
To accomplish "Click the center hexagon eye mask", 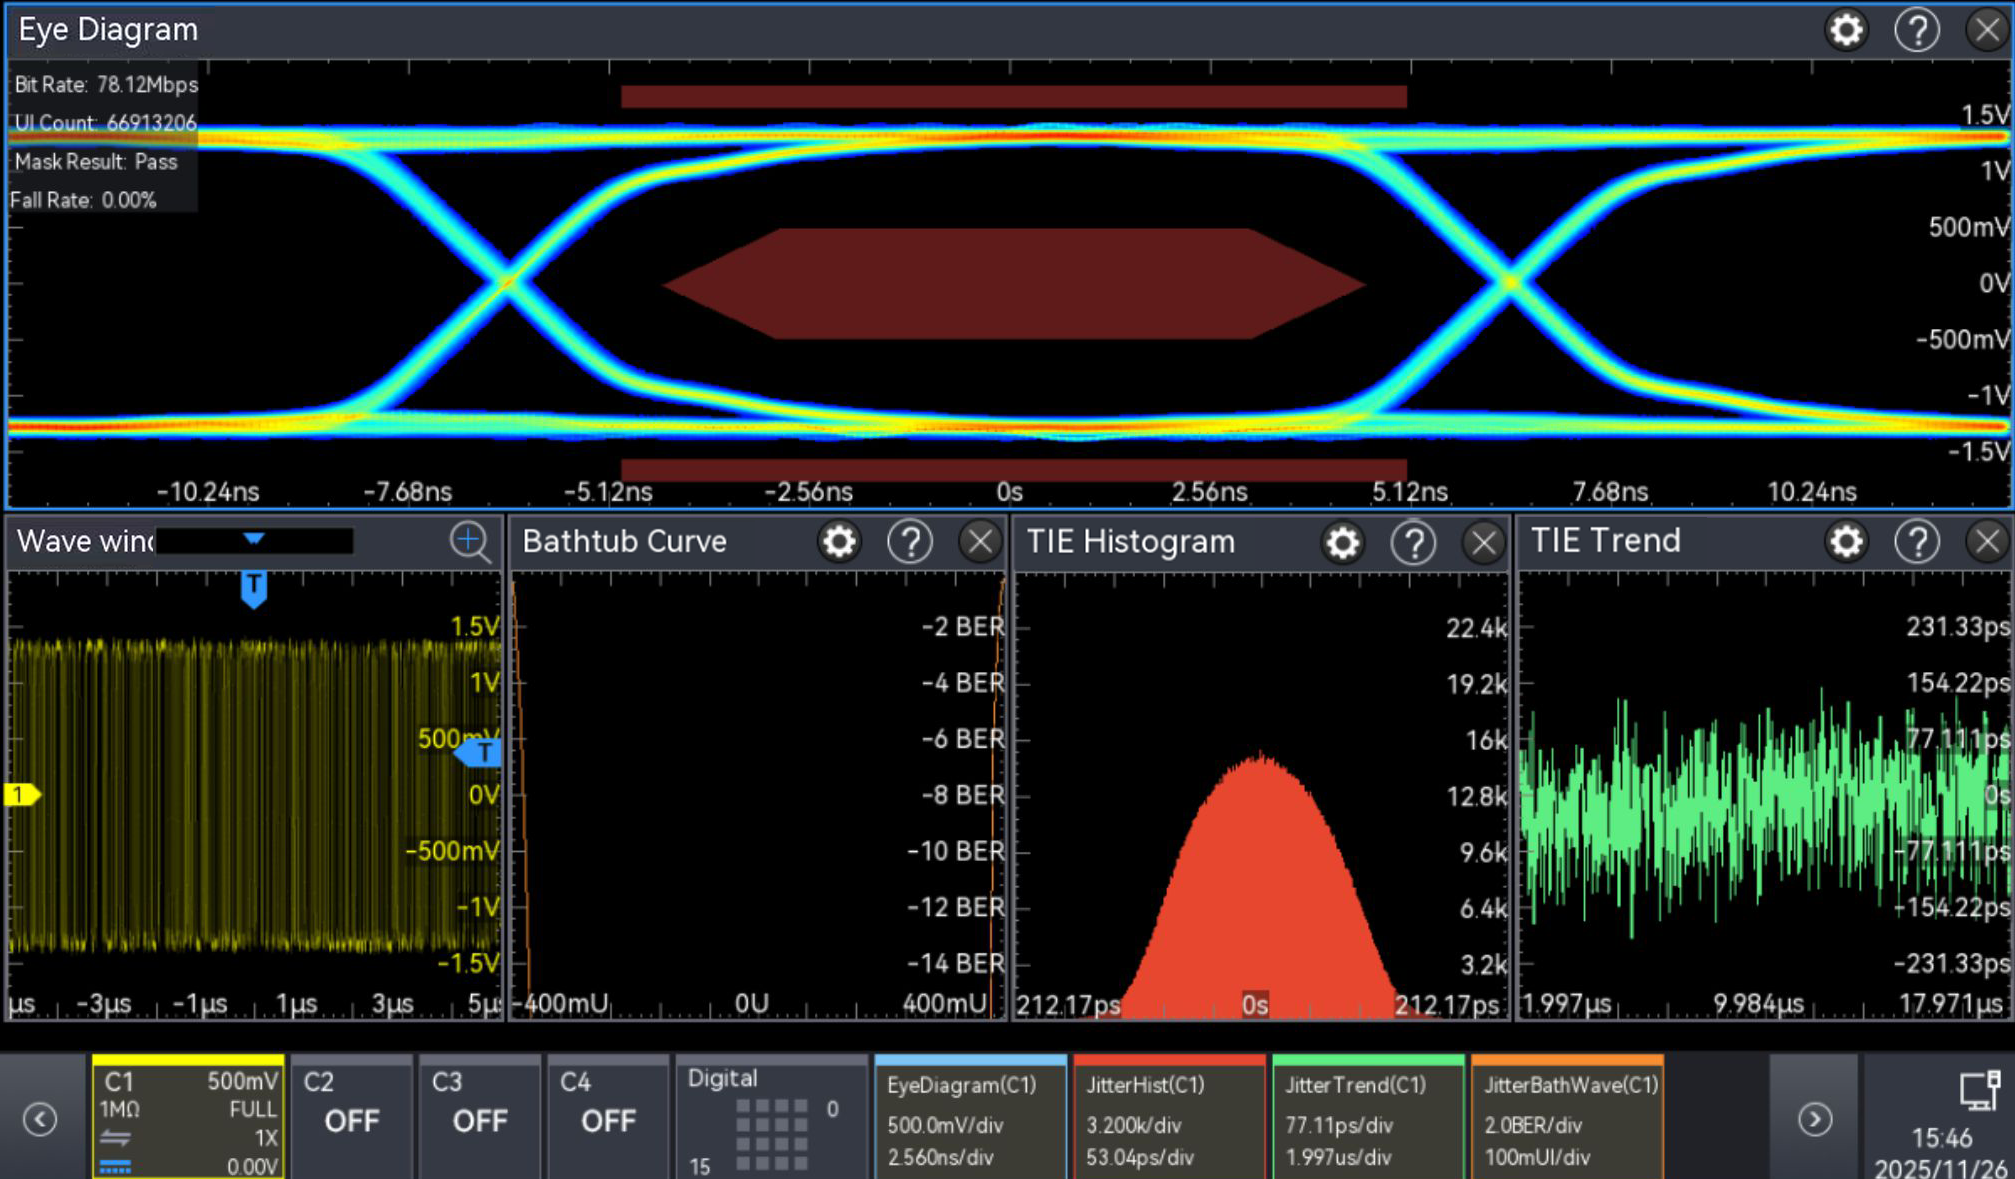I will [1013, 284].
